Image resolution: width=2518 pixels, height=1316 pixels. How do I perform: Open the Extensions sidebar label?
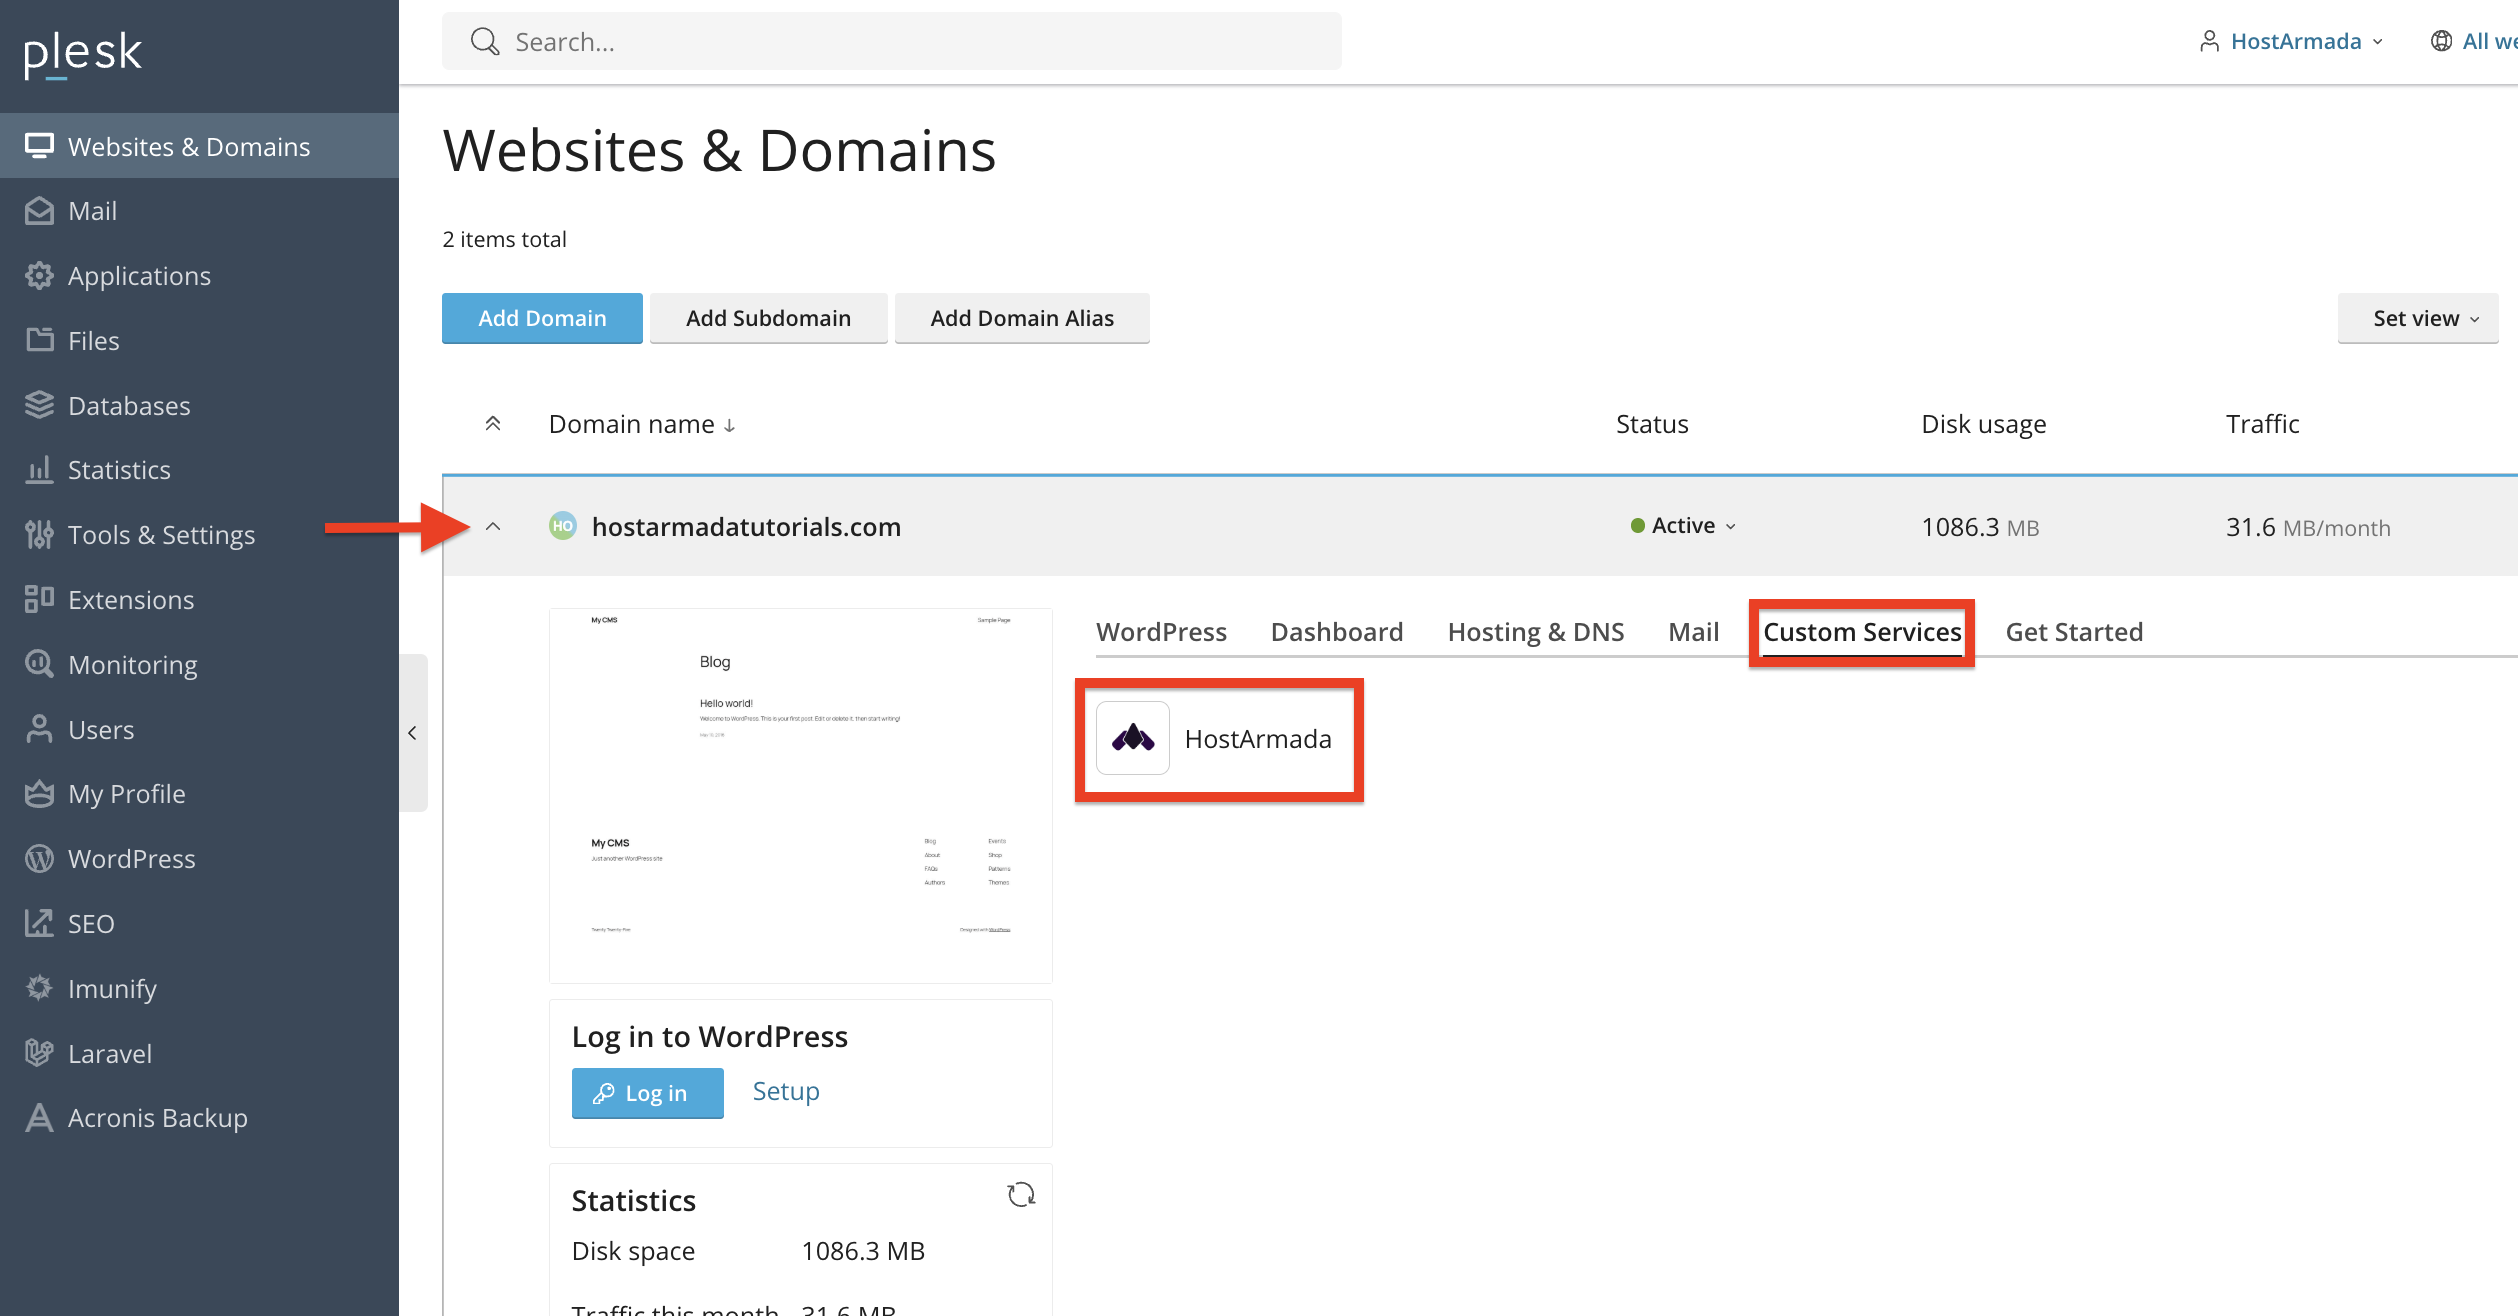click(x=131, y=600)
